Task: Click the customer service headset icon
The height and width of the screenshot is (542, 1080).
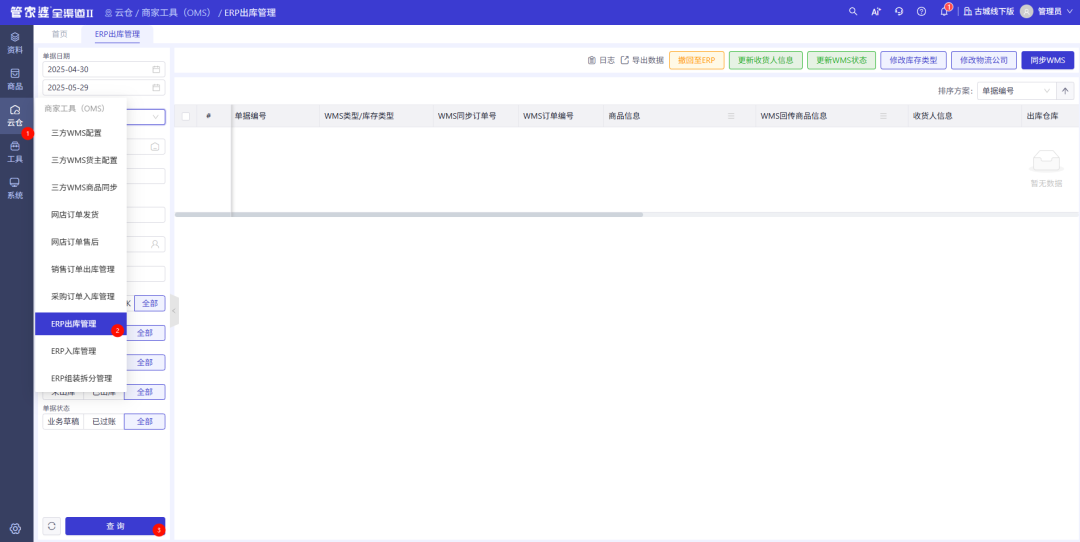Action: pos(899,11)
